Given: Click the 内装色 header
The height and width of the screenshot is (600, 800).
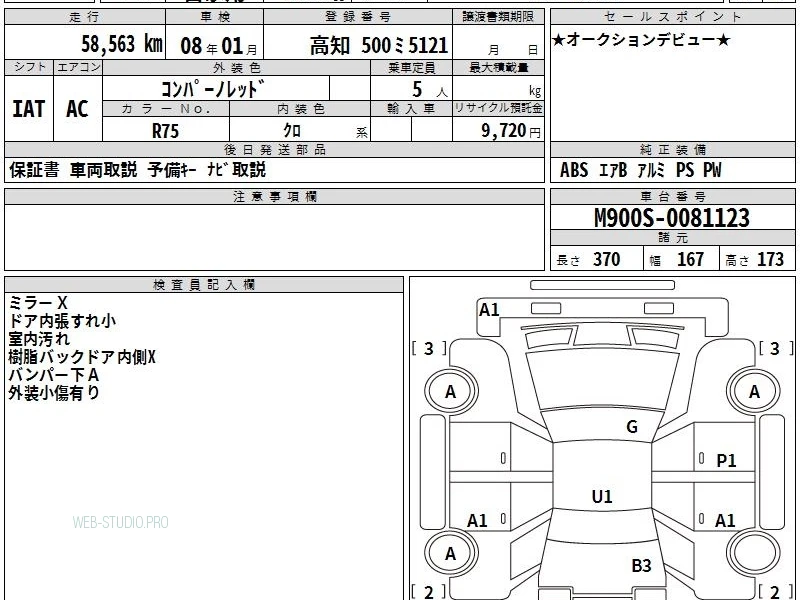Looking at the screenshot, I should coord(300,109).
